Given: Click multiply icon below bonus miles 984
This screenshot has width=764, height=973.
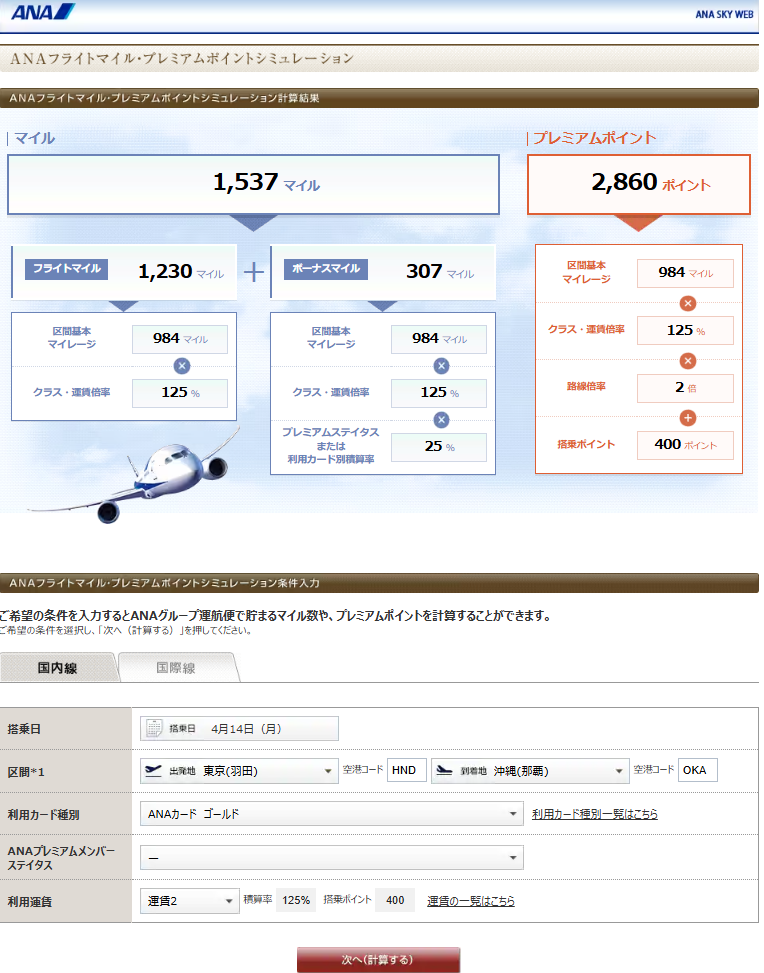Looking at the screenshot, I should (x=441, y=366).
